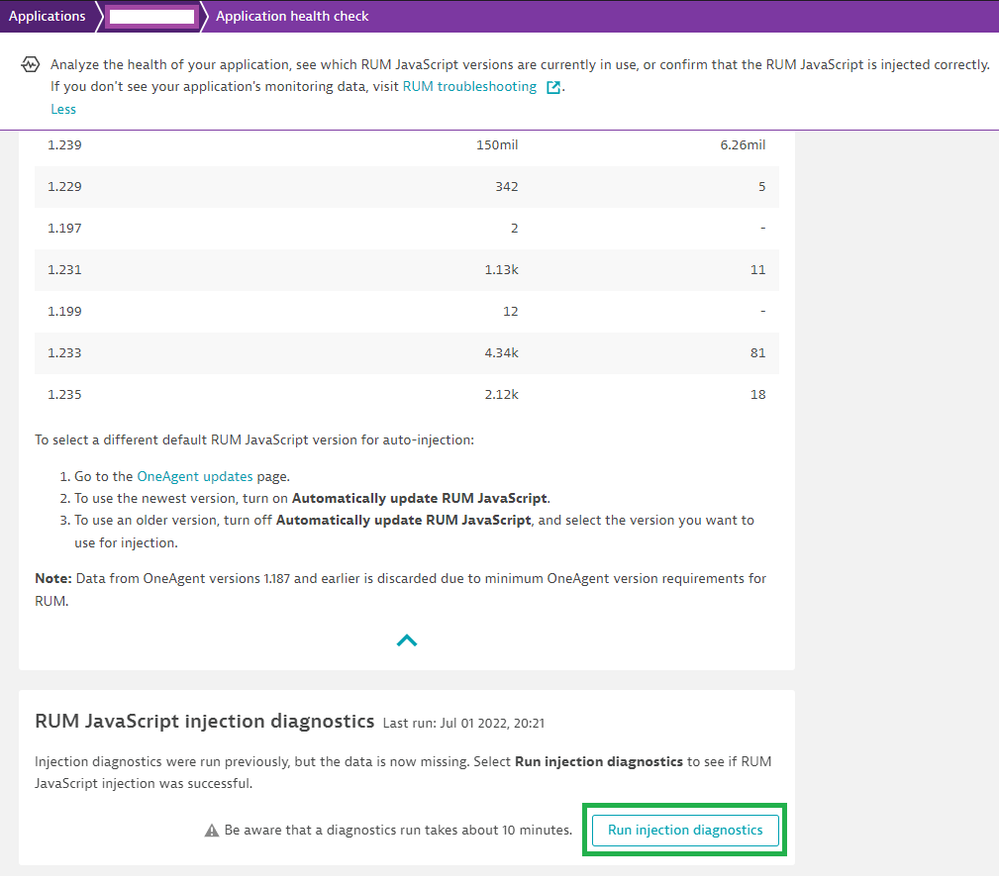Select the version 1.239 table row

pyautogui.click(x=406, y=145)
